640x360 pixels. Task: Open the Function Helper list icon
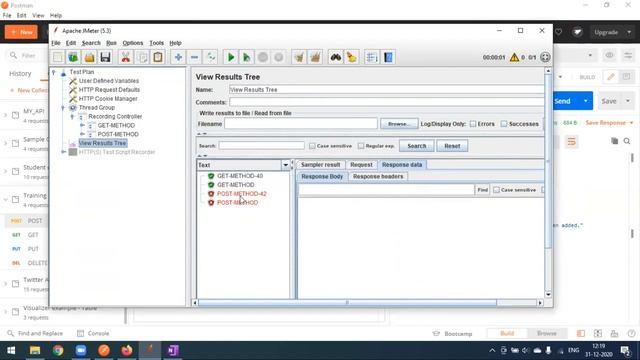point(372,57)
